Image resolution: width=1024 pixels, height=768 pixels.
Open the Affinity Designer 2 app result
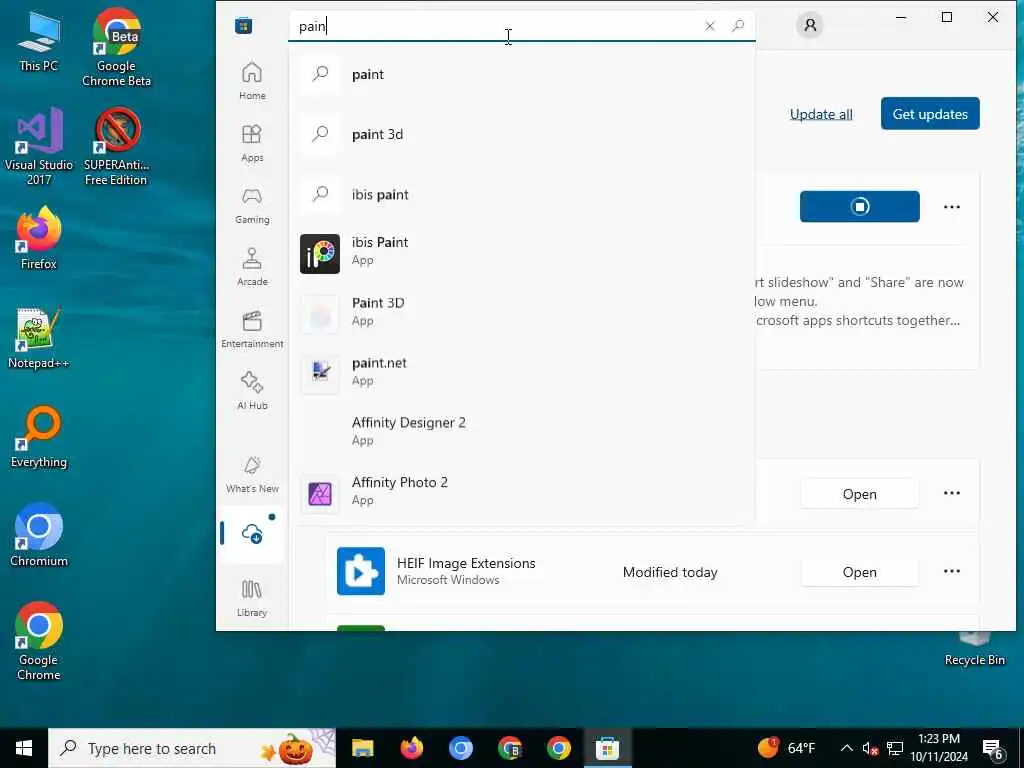point(522,433)
